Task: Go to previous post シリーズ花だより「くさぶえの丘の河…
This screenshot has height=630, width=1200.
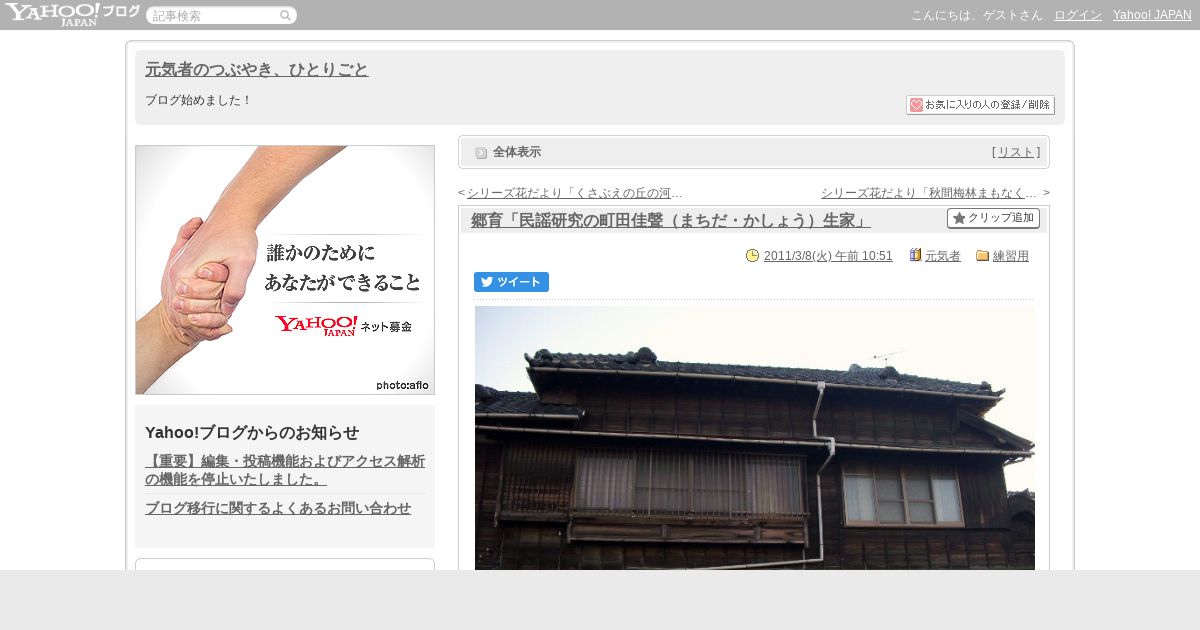Action: tap(575, 193)
